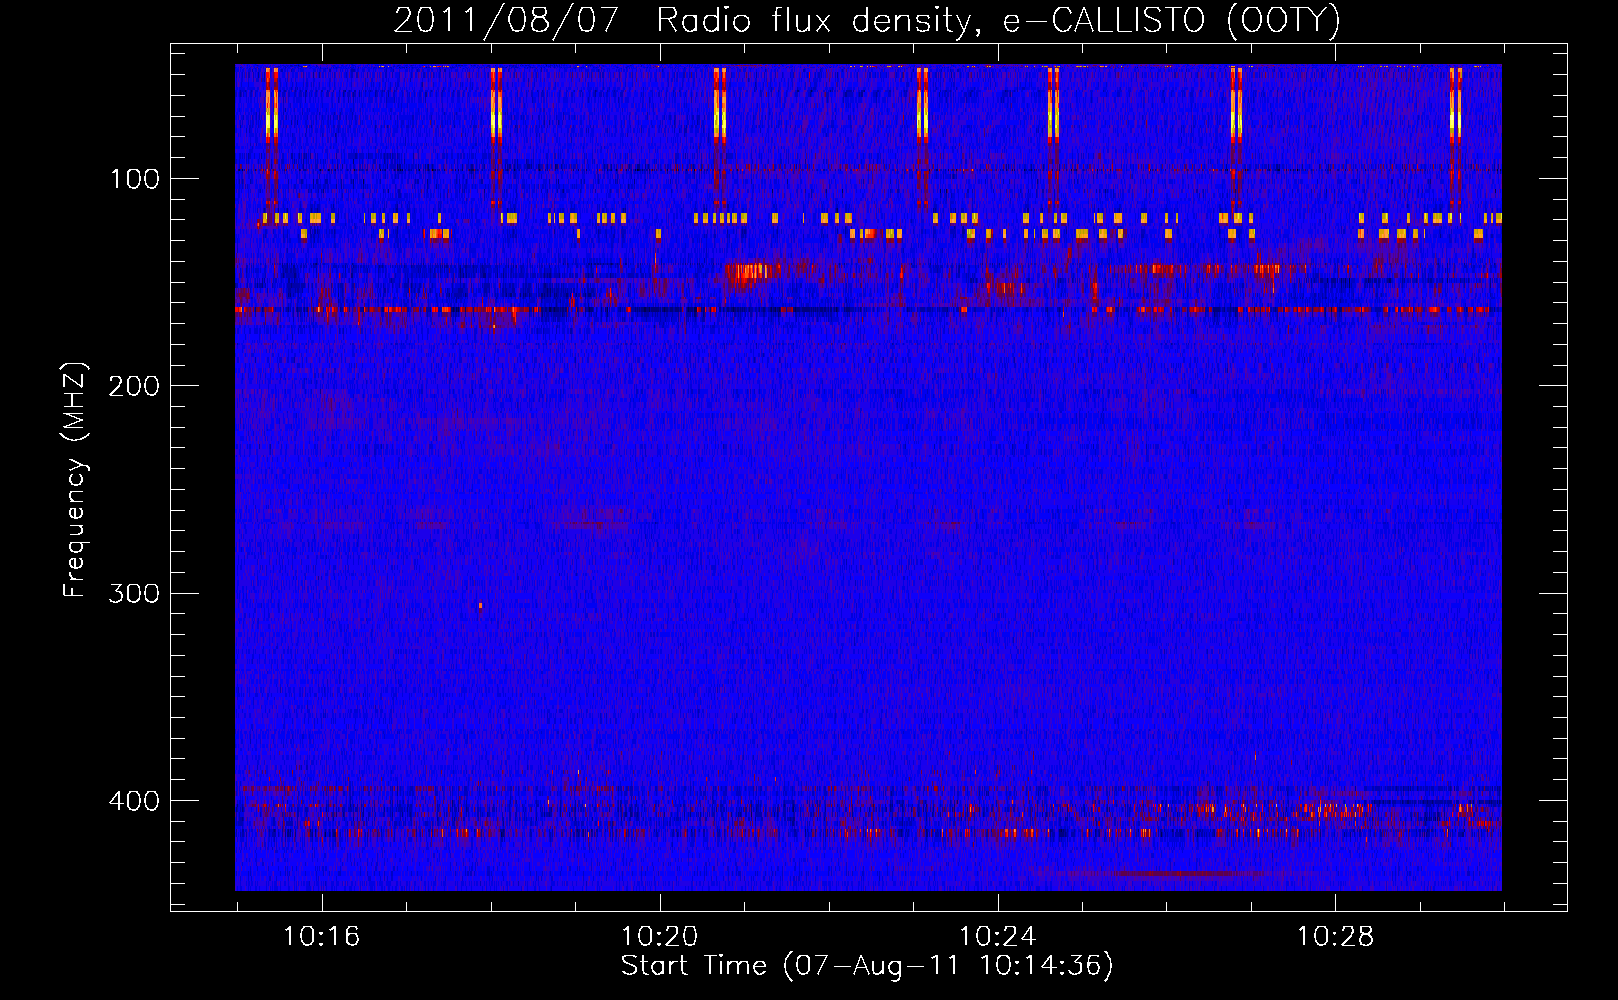Click the plot title 'Radio flux density, e-CALLISTO (OOTY)'
Viewport: 1618px width, 1000px height.
point(998,21)
